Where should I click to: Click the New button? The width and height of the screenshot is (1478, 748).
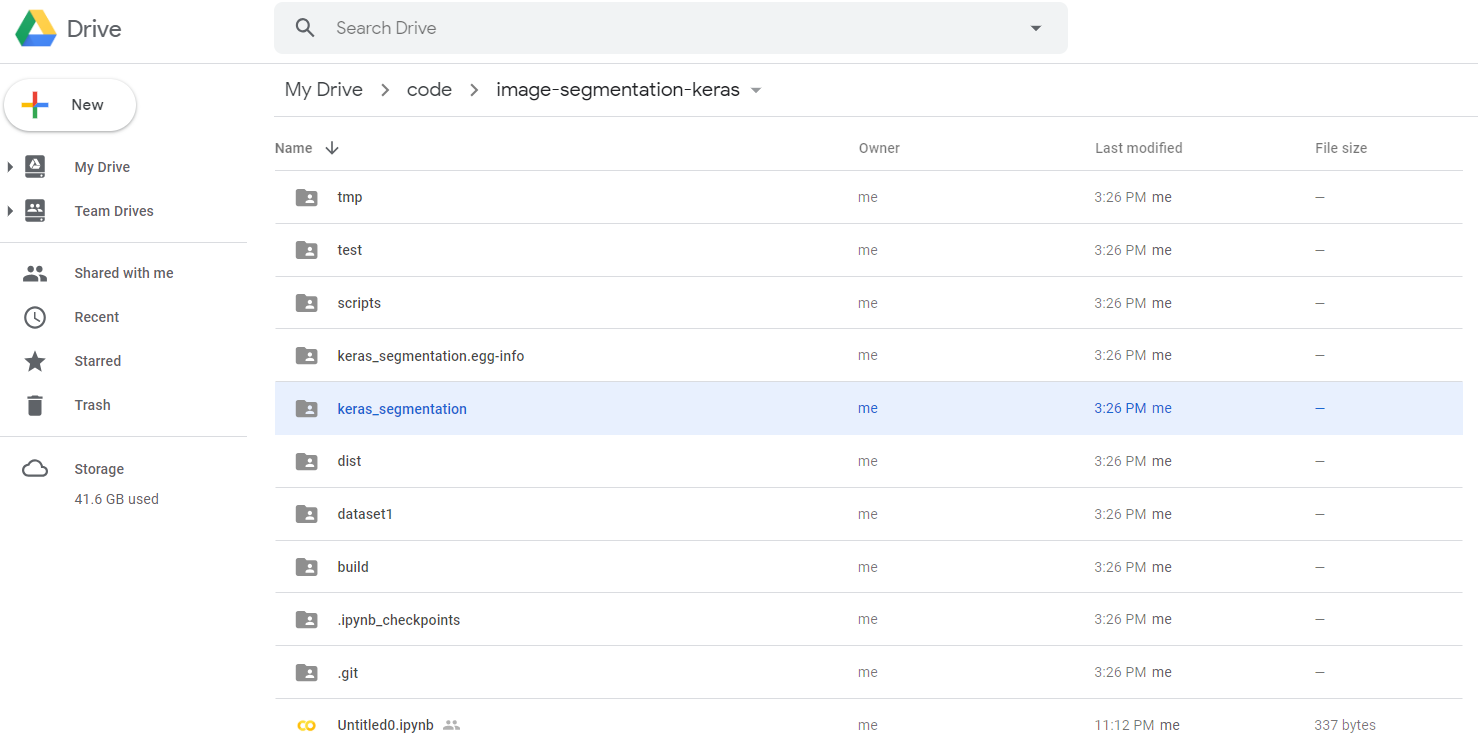[x=70, y=104]
